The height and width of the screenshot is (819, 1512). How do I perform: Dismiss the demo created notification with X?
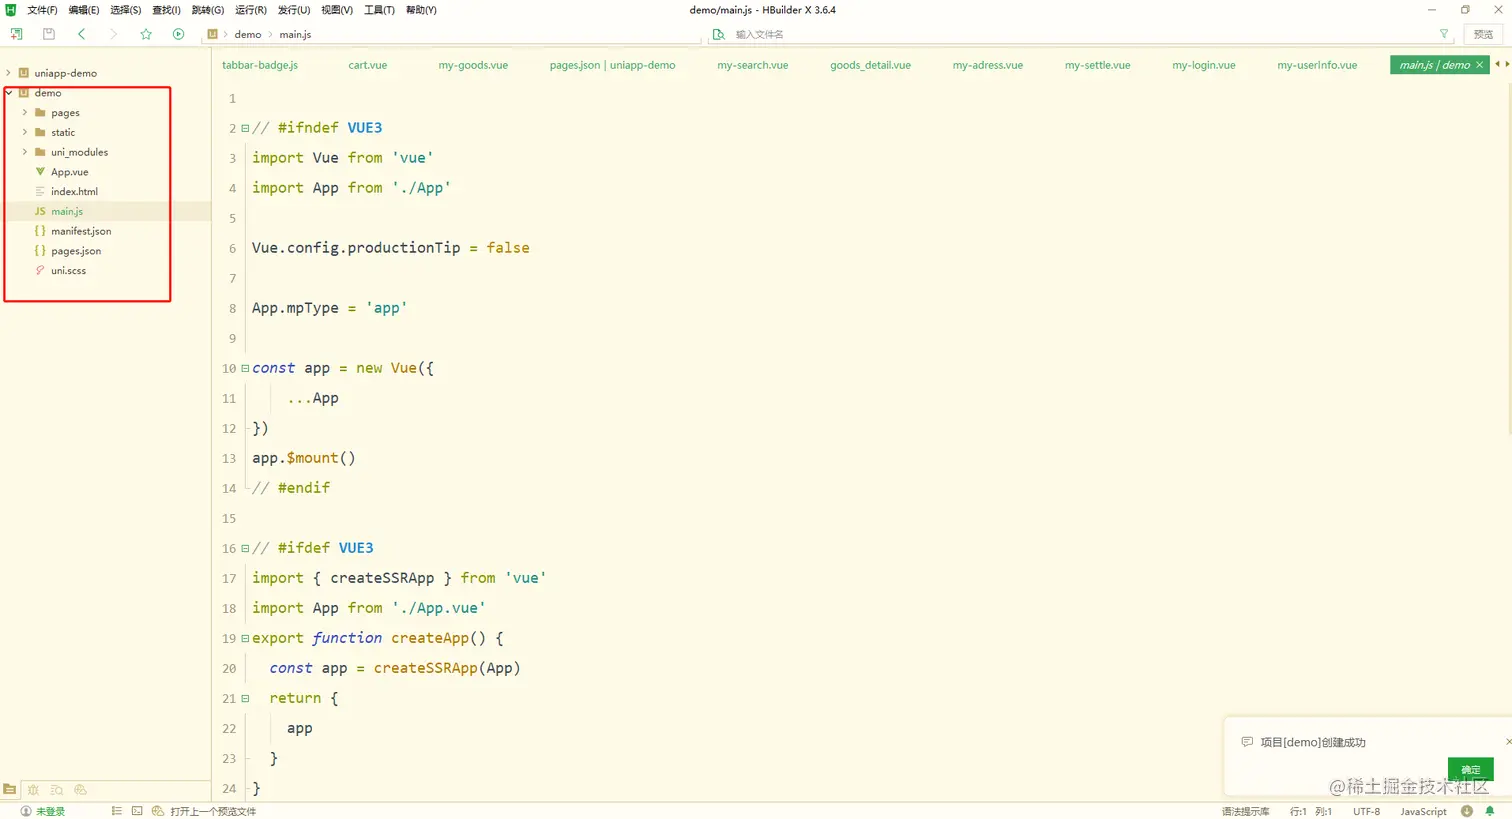click(1508, 741)
